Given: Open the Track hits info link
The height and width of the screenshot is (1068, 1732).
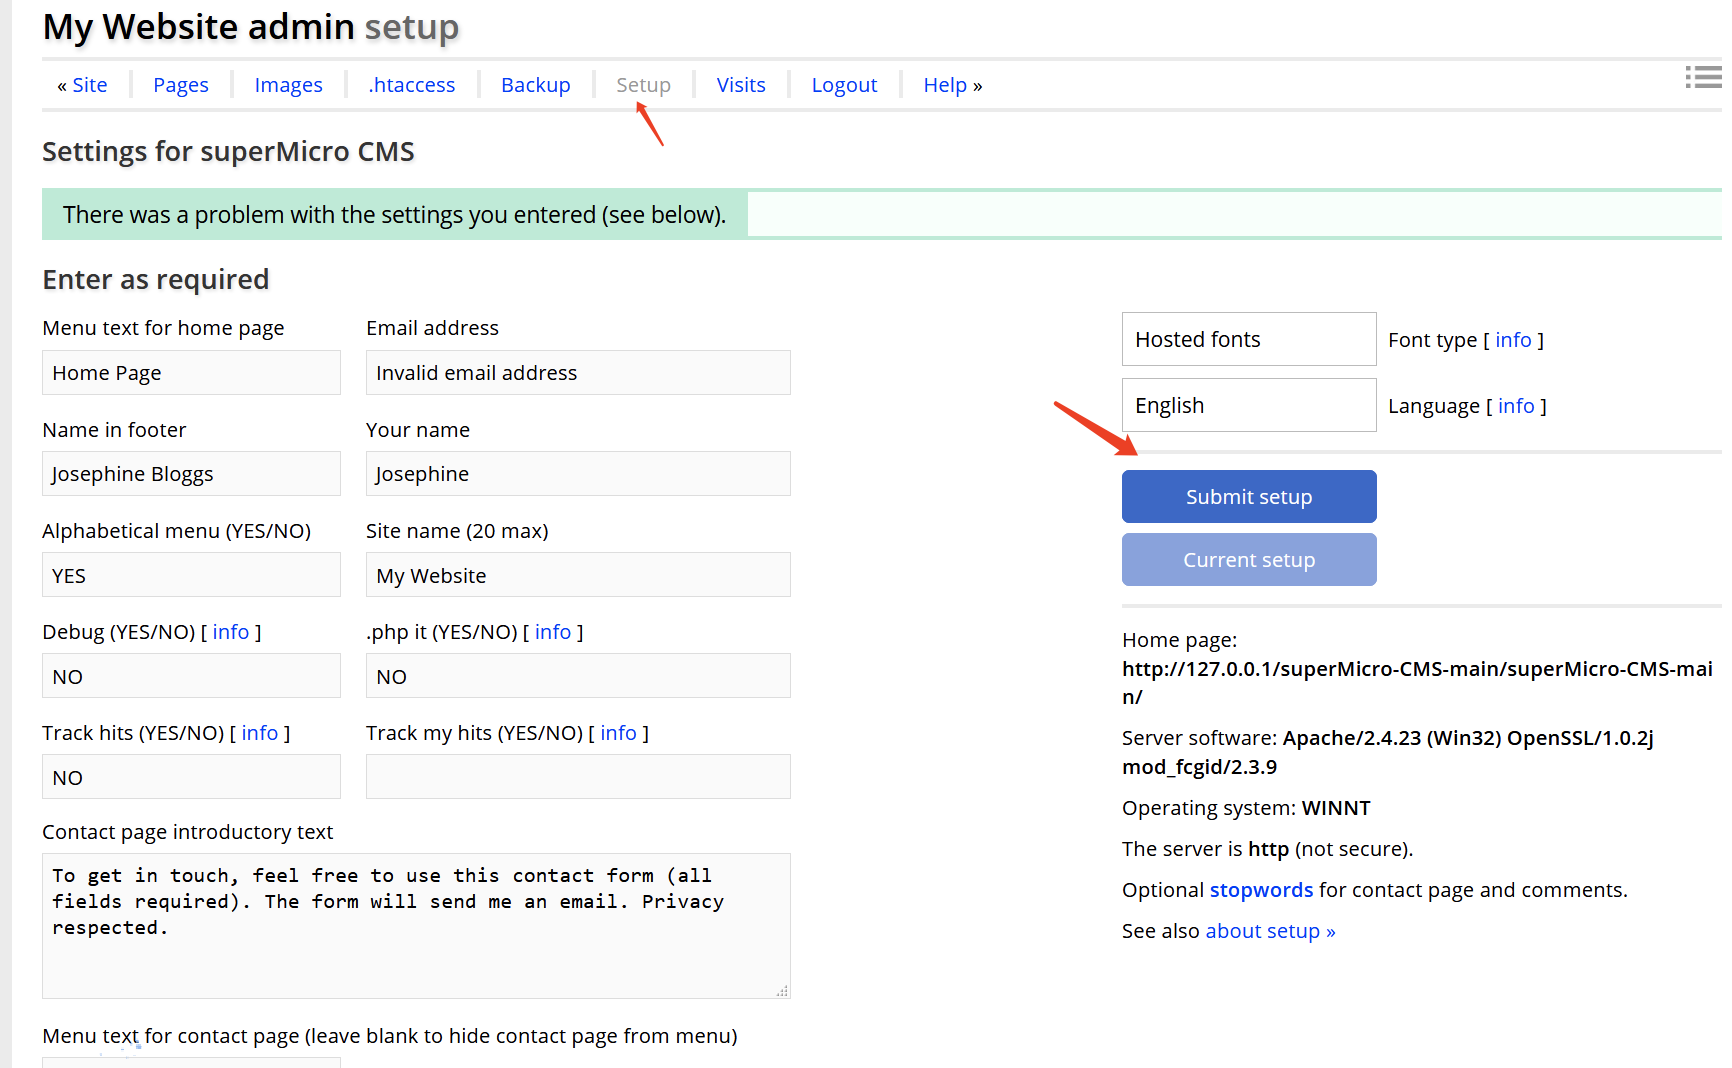Looking at the screenshot, I should (260, 733).
